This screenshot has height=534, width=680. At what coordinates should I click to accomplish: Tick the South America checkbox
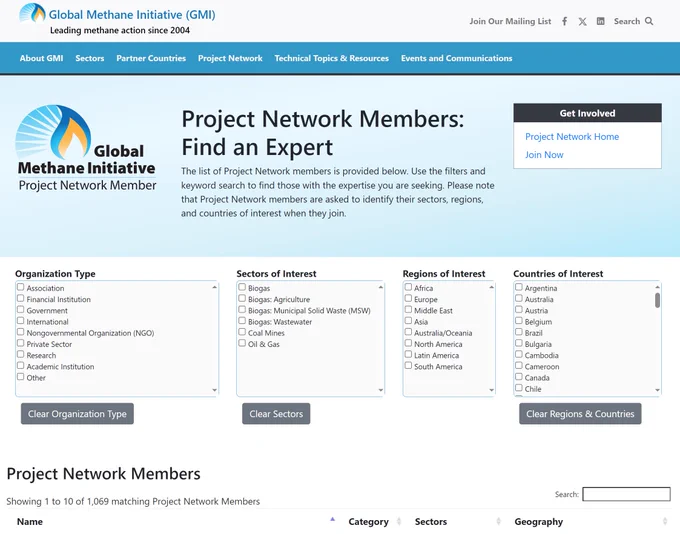(408, 366)
